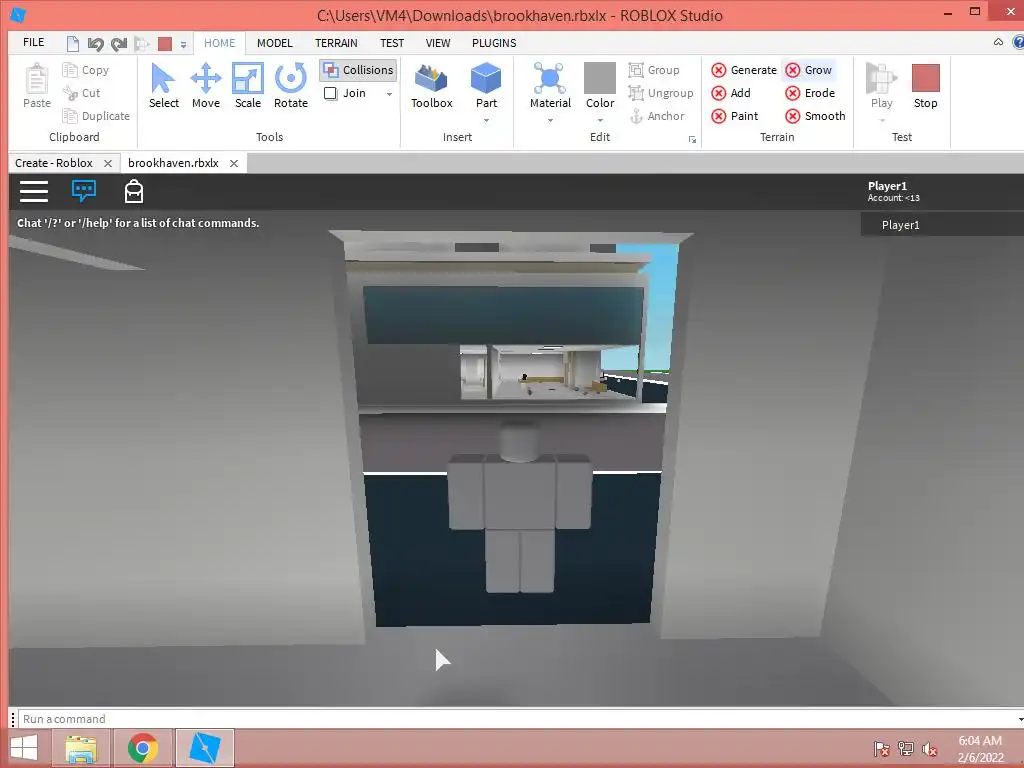Click the Generate terrain tool
This screenshot has width=1024, height=768.
coord(744,70)
